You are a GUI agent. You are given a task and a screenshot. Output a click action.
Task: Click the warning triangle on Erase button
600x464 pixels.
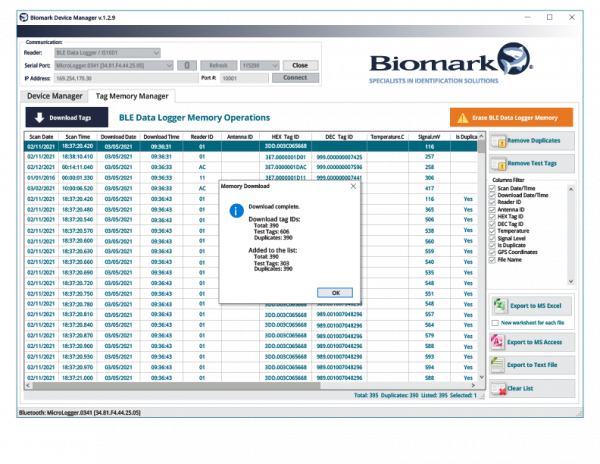(463, 118)
